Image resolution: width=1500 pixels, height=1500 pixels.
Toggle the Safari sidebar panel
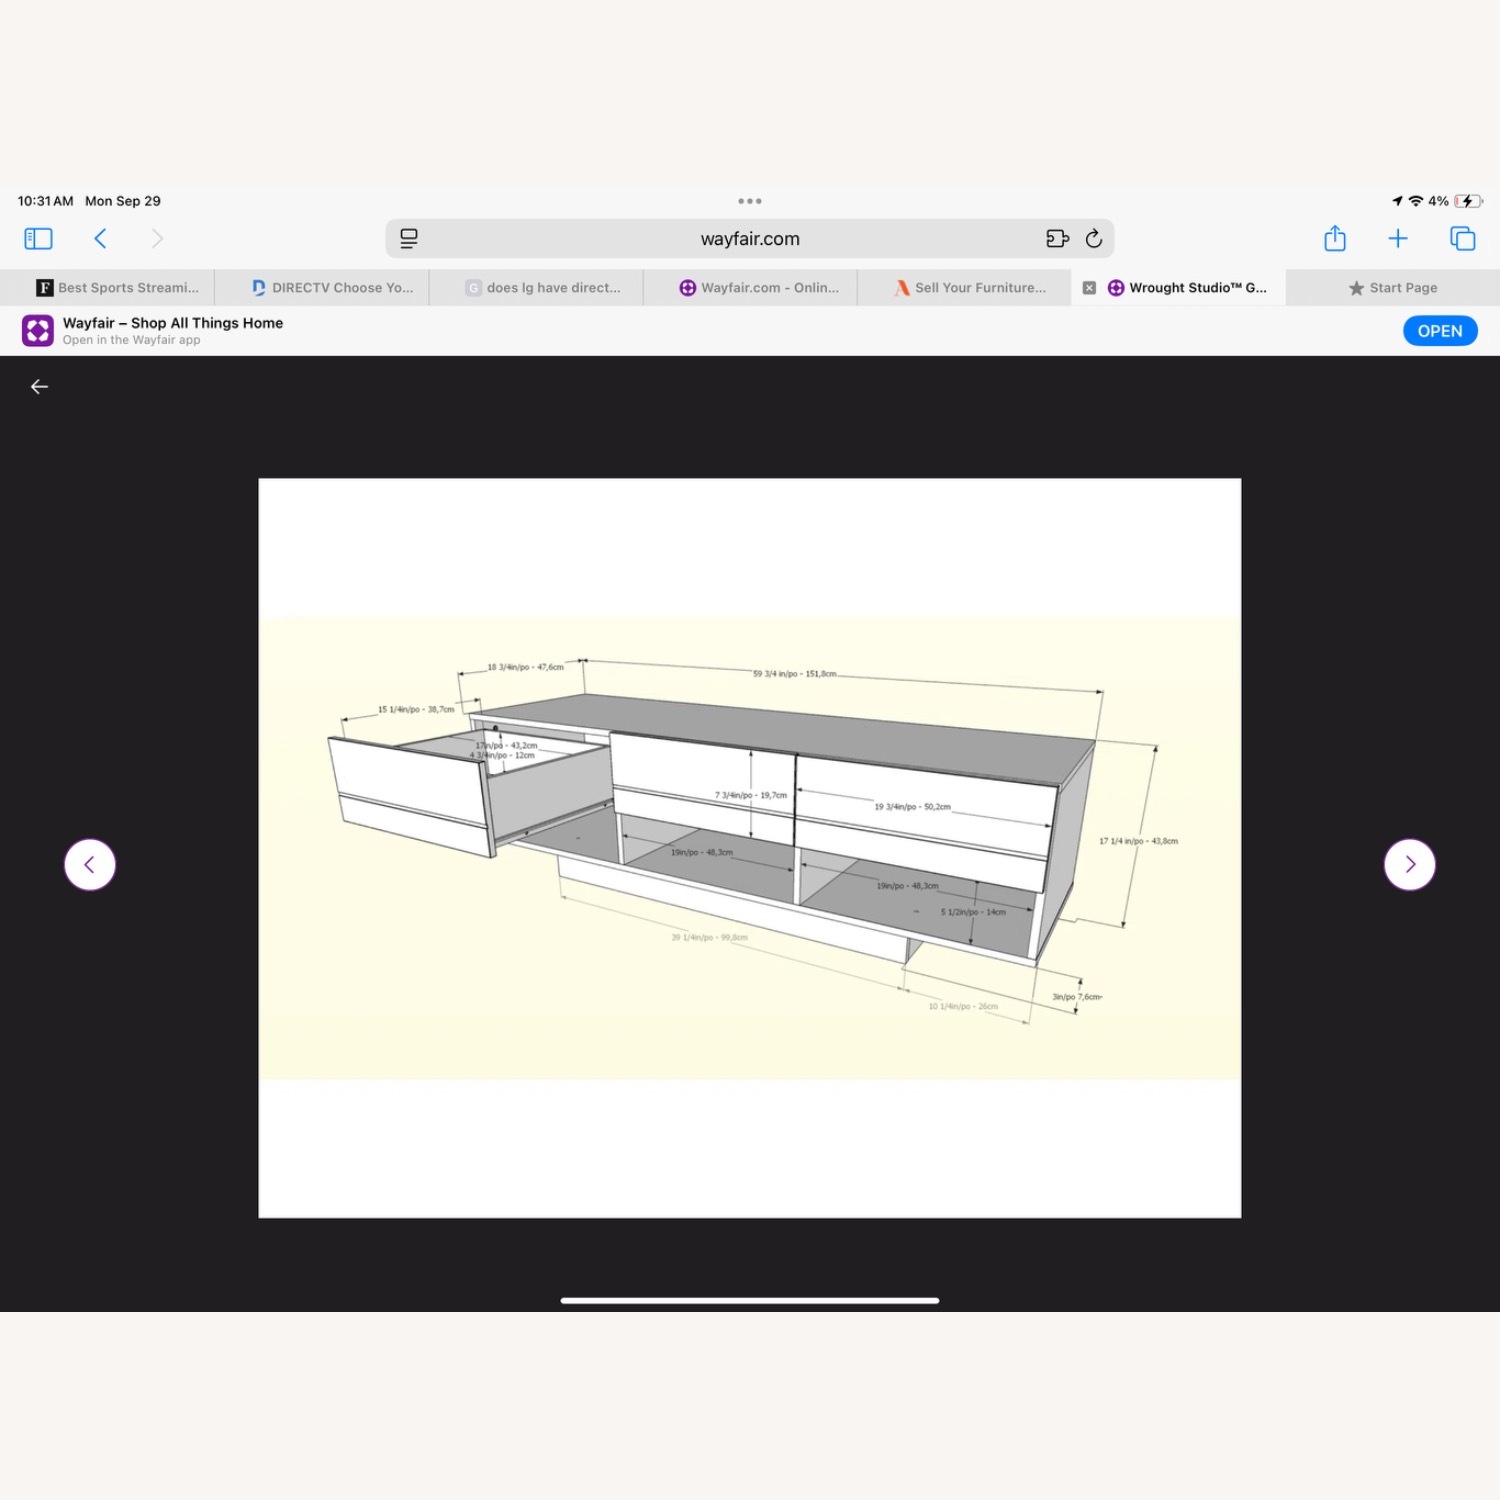[x=38, y=239]
